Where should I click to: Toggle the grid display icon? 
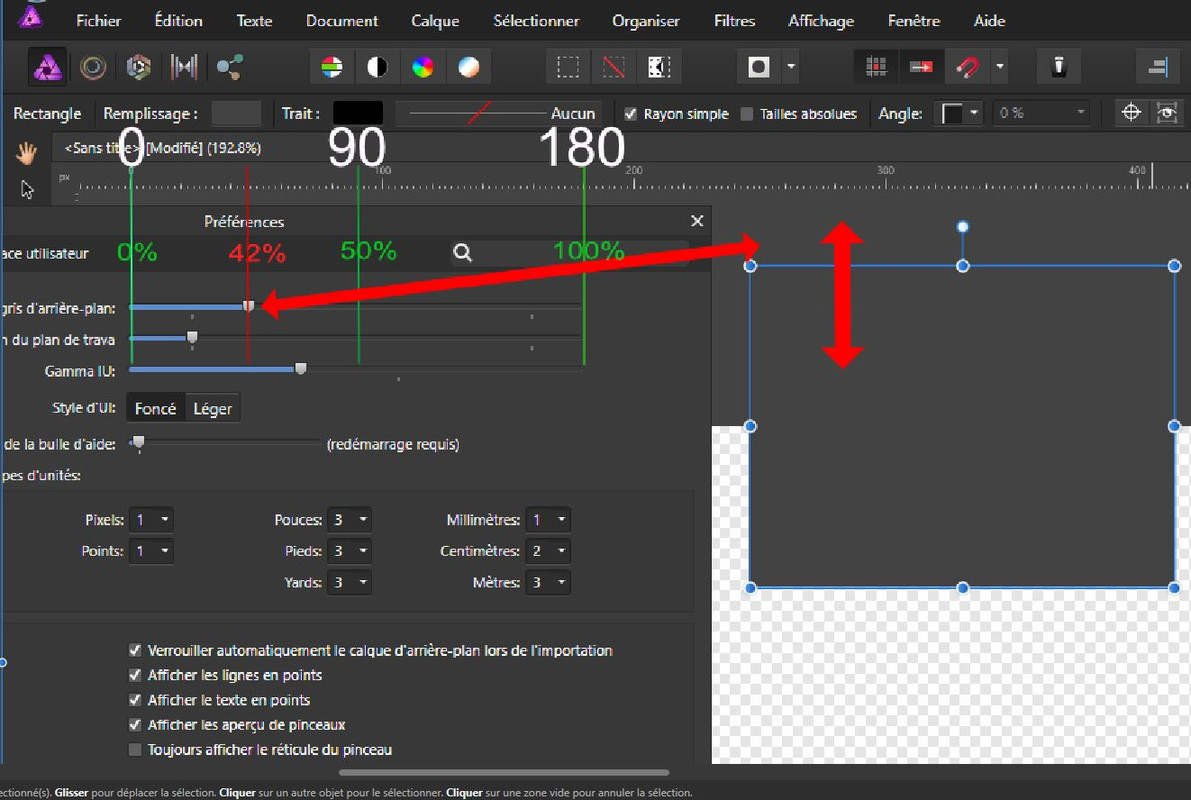tap(877, 68)
